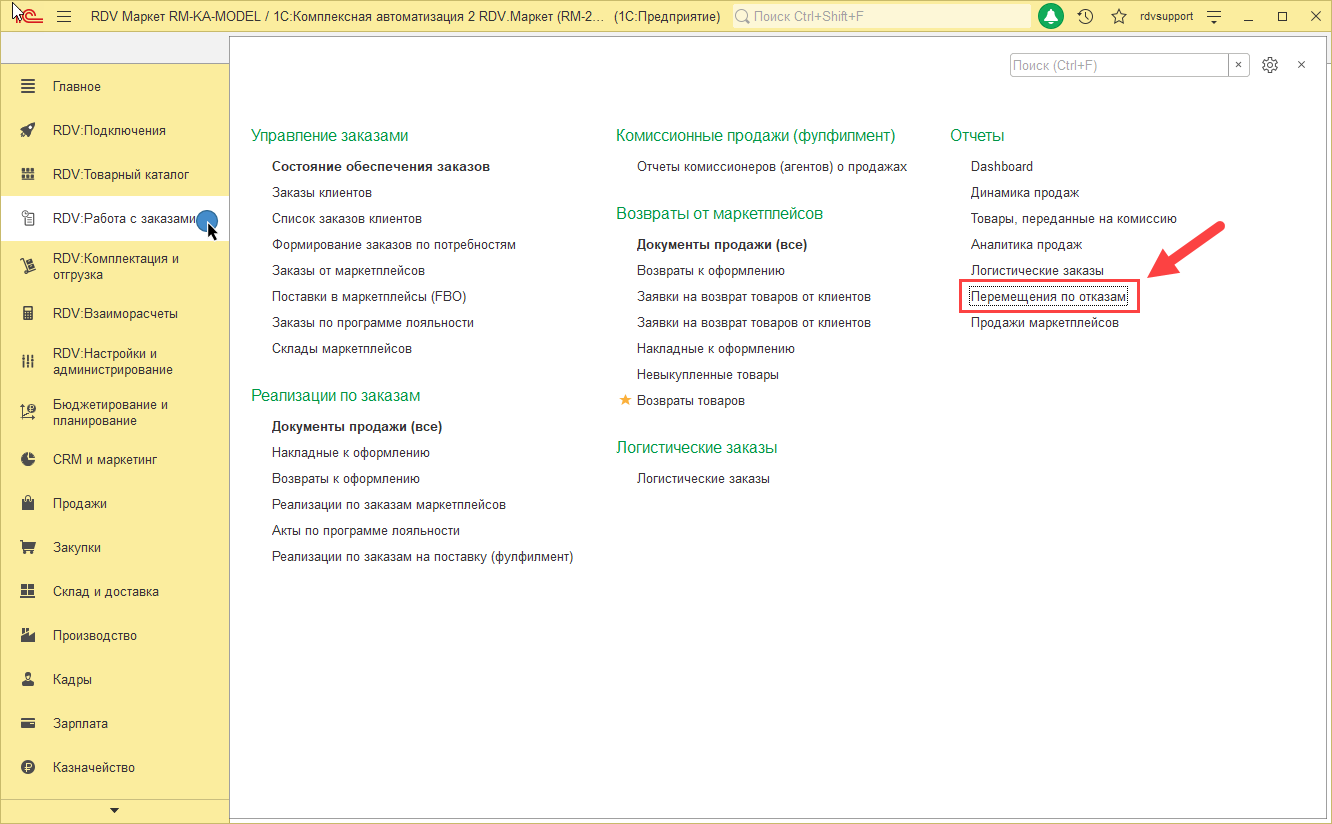Open Состояние обеспечения заказов

tap(381, 167)
